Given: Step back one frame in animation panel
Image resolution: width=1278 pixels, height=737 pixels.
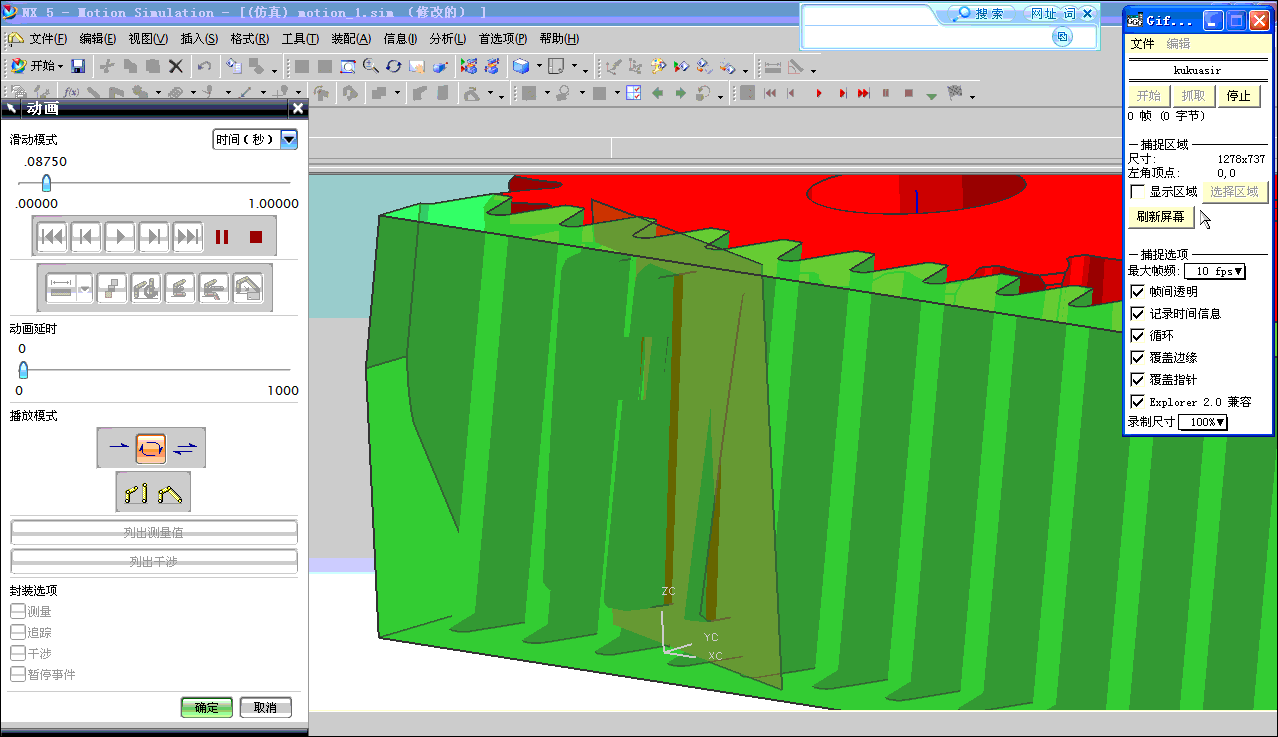Looking at the screenshot, I should point(86,237).
